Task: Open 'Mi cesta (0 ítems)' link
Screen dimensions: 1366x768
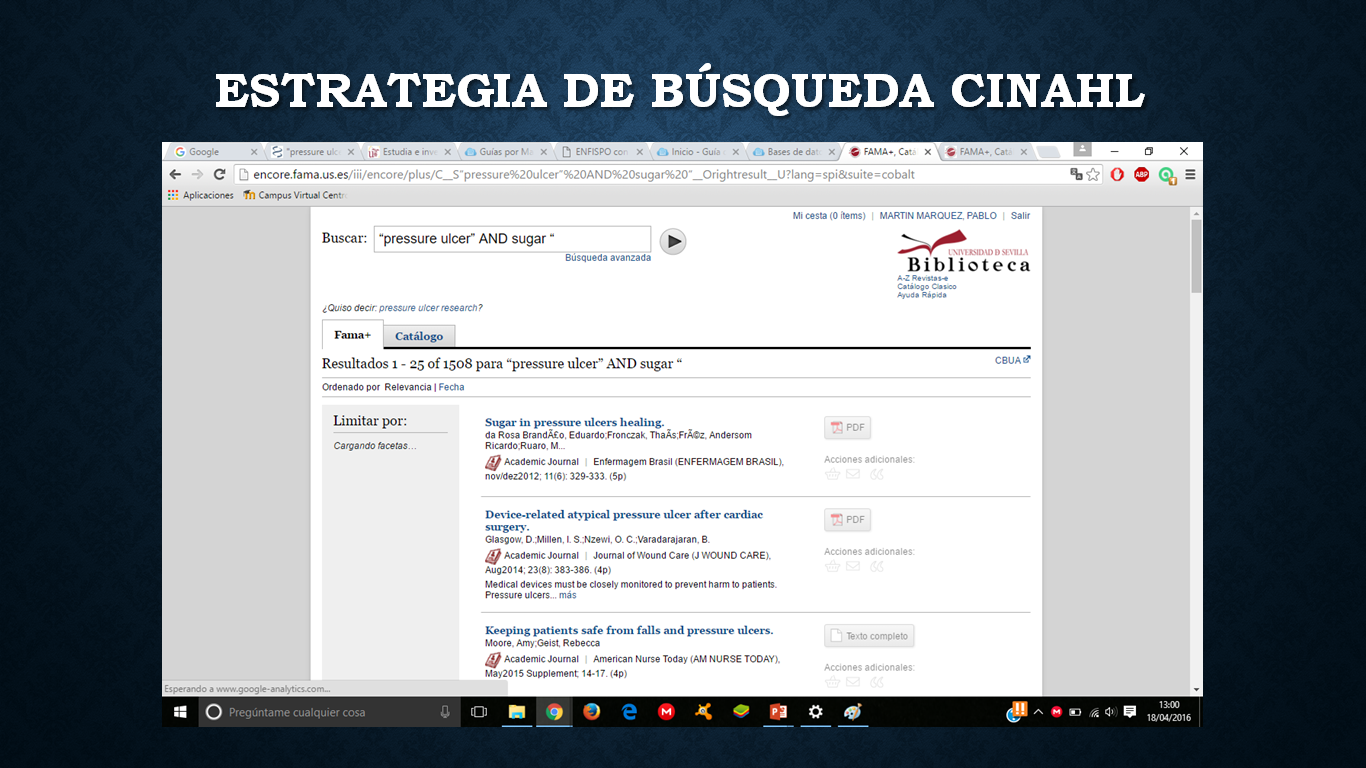Action: coord(829,216)
